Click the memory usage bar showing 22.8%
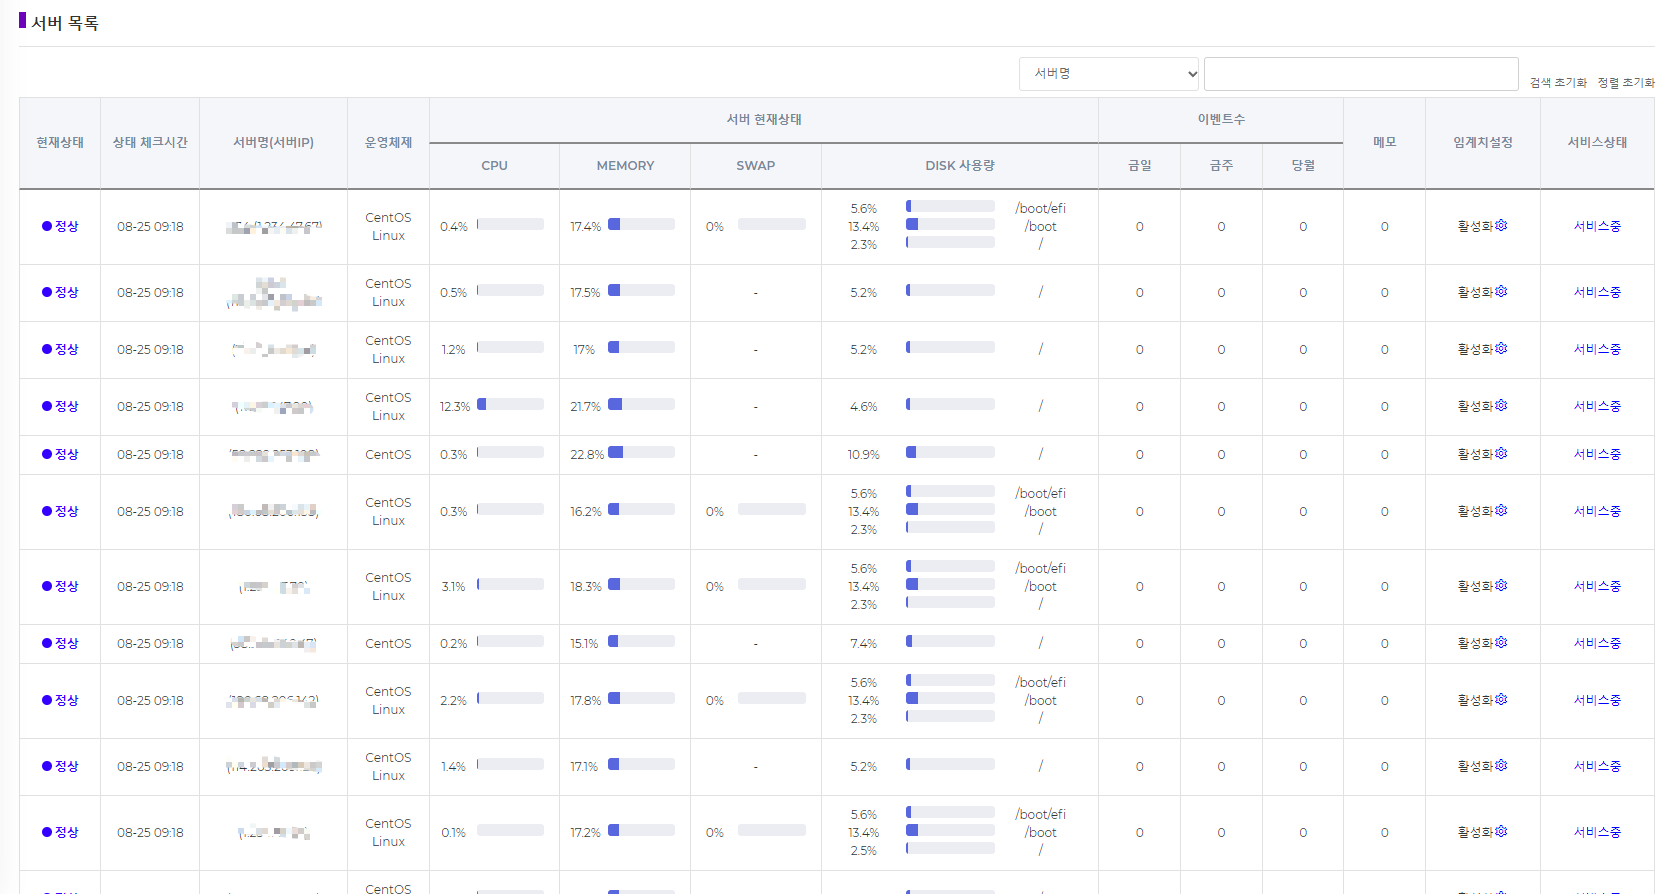 coord(641,453)
